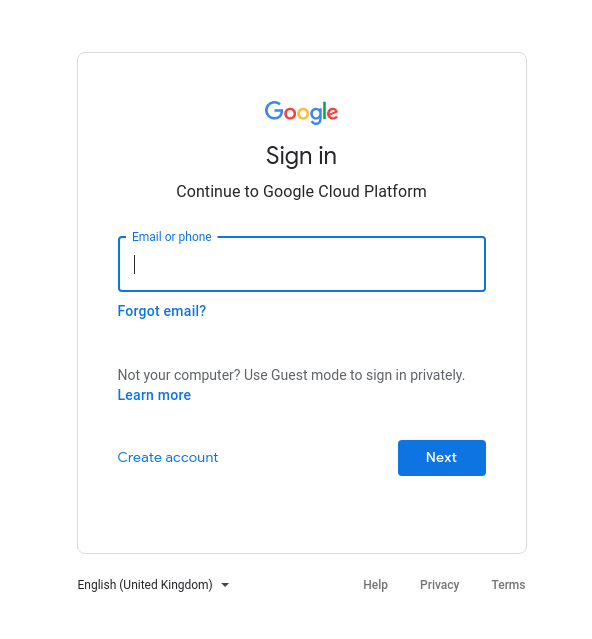This screenshot has height=639, width=592.
Task: Click the floating 'Email or phone' label
Action: (x=172, y=237)
